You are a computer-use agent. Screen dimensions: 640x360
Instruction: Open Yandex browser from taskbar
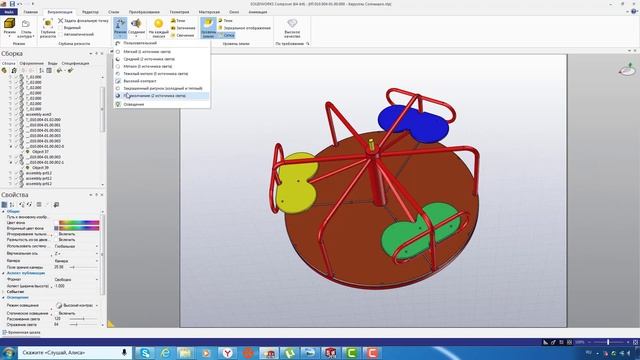pos(227,353)
